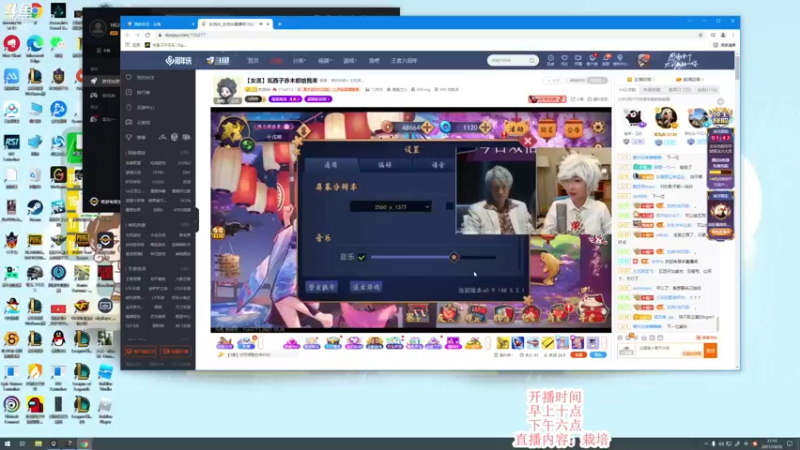Click the orange send button in chat

pos(710,351)
